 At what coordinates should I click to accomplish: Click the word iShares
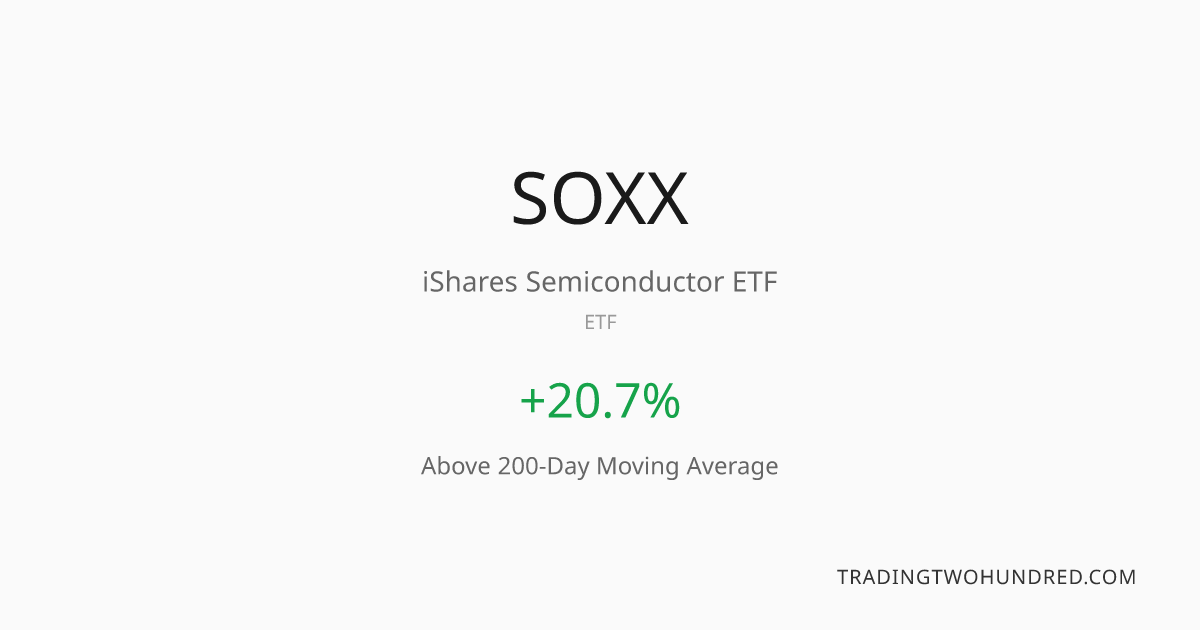[x=470, y=282]
